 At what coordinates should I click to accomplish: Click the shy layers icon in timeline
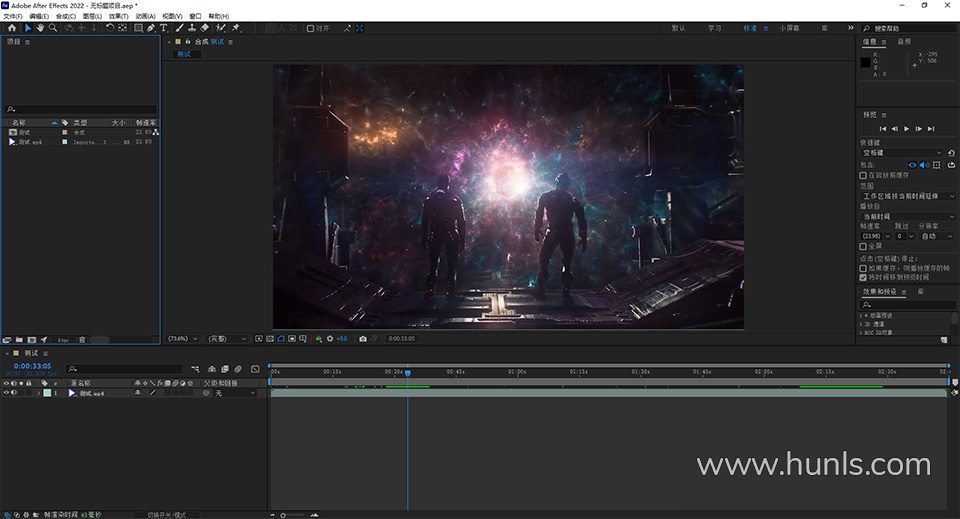pyautogui.click(x=212, y=369)
